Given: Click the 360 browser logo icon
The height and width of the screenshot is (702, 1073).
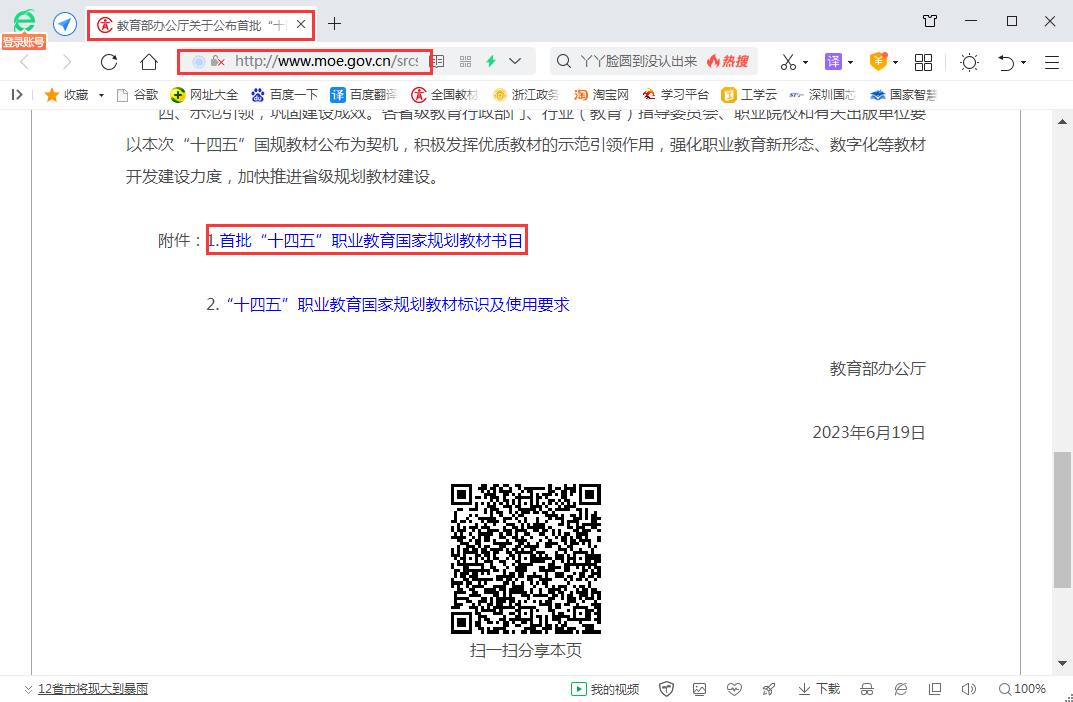Looking at the screenshot, I should (x=25, y=21).
